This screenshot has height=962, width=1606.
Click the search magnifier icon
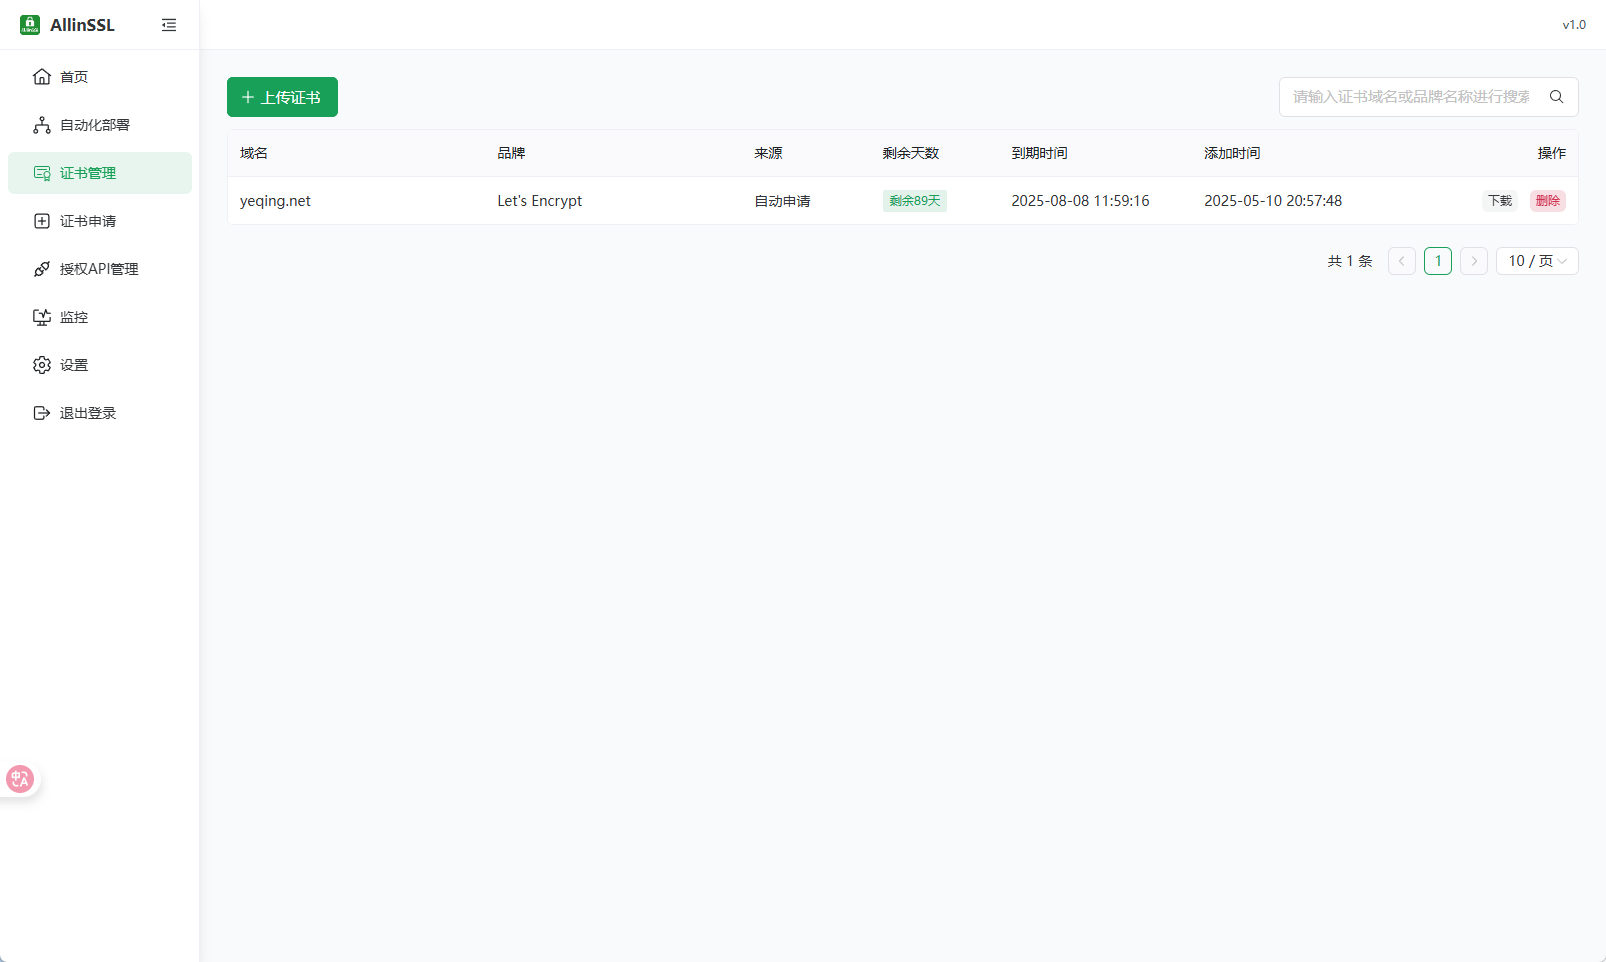(x=1557, y=97)
